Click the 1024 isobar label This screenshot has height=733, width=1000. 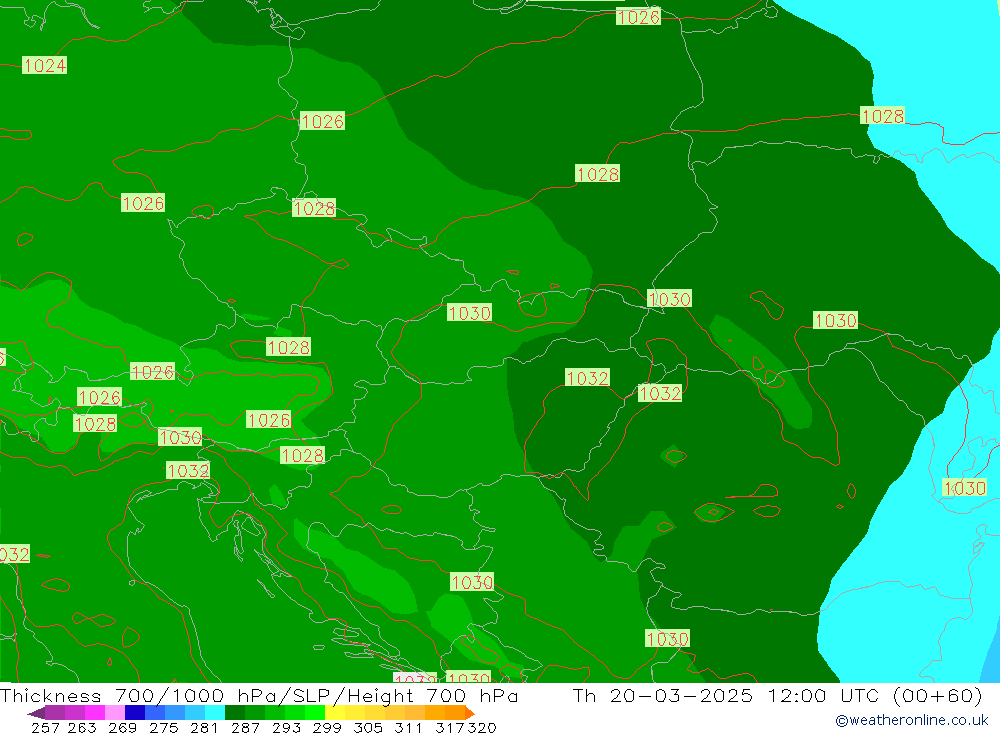[45, 65]
